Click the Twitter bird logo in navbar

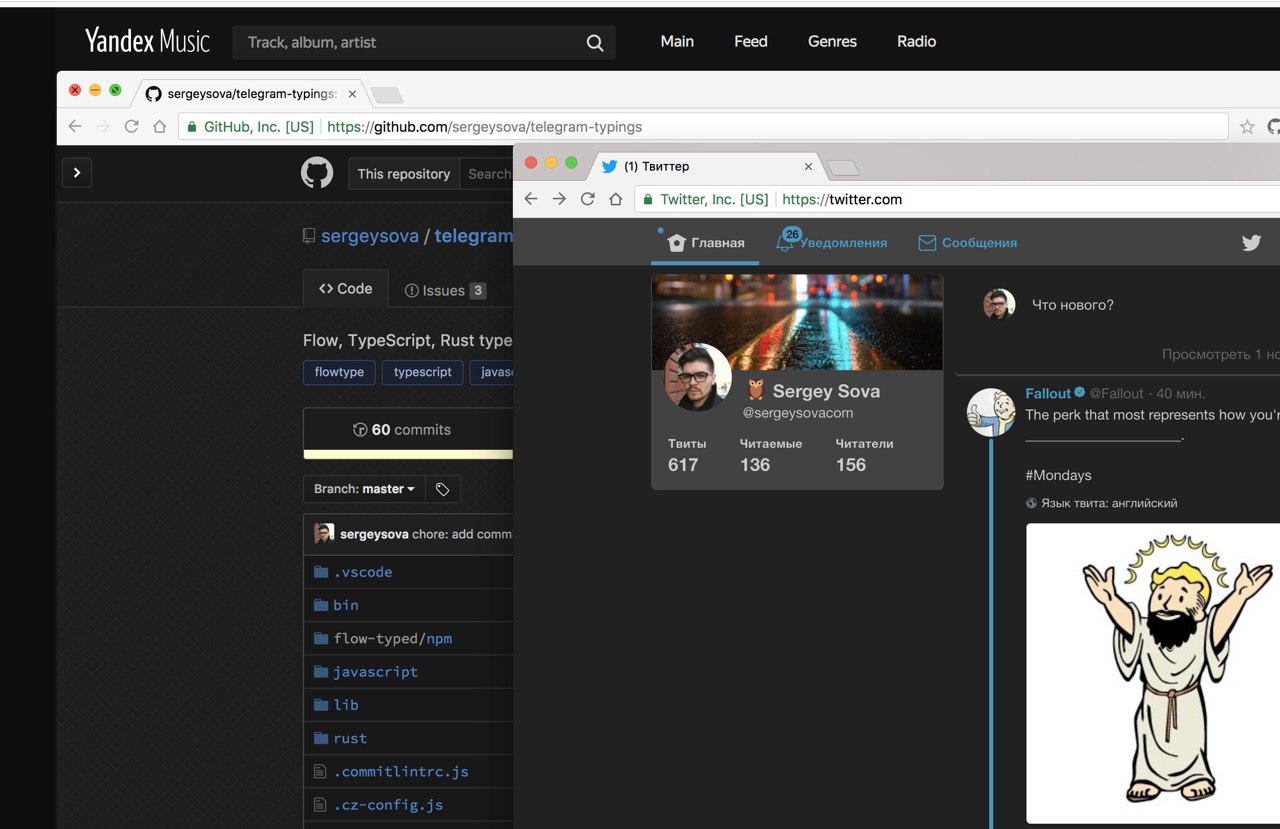click(1251, 242)
